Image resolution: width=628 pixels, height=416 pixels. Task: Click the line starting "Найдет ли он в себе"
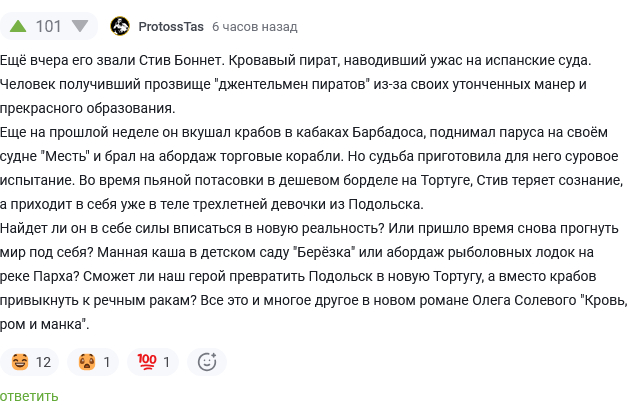click(x=300, y=228)
